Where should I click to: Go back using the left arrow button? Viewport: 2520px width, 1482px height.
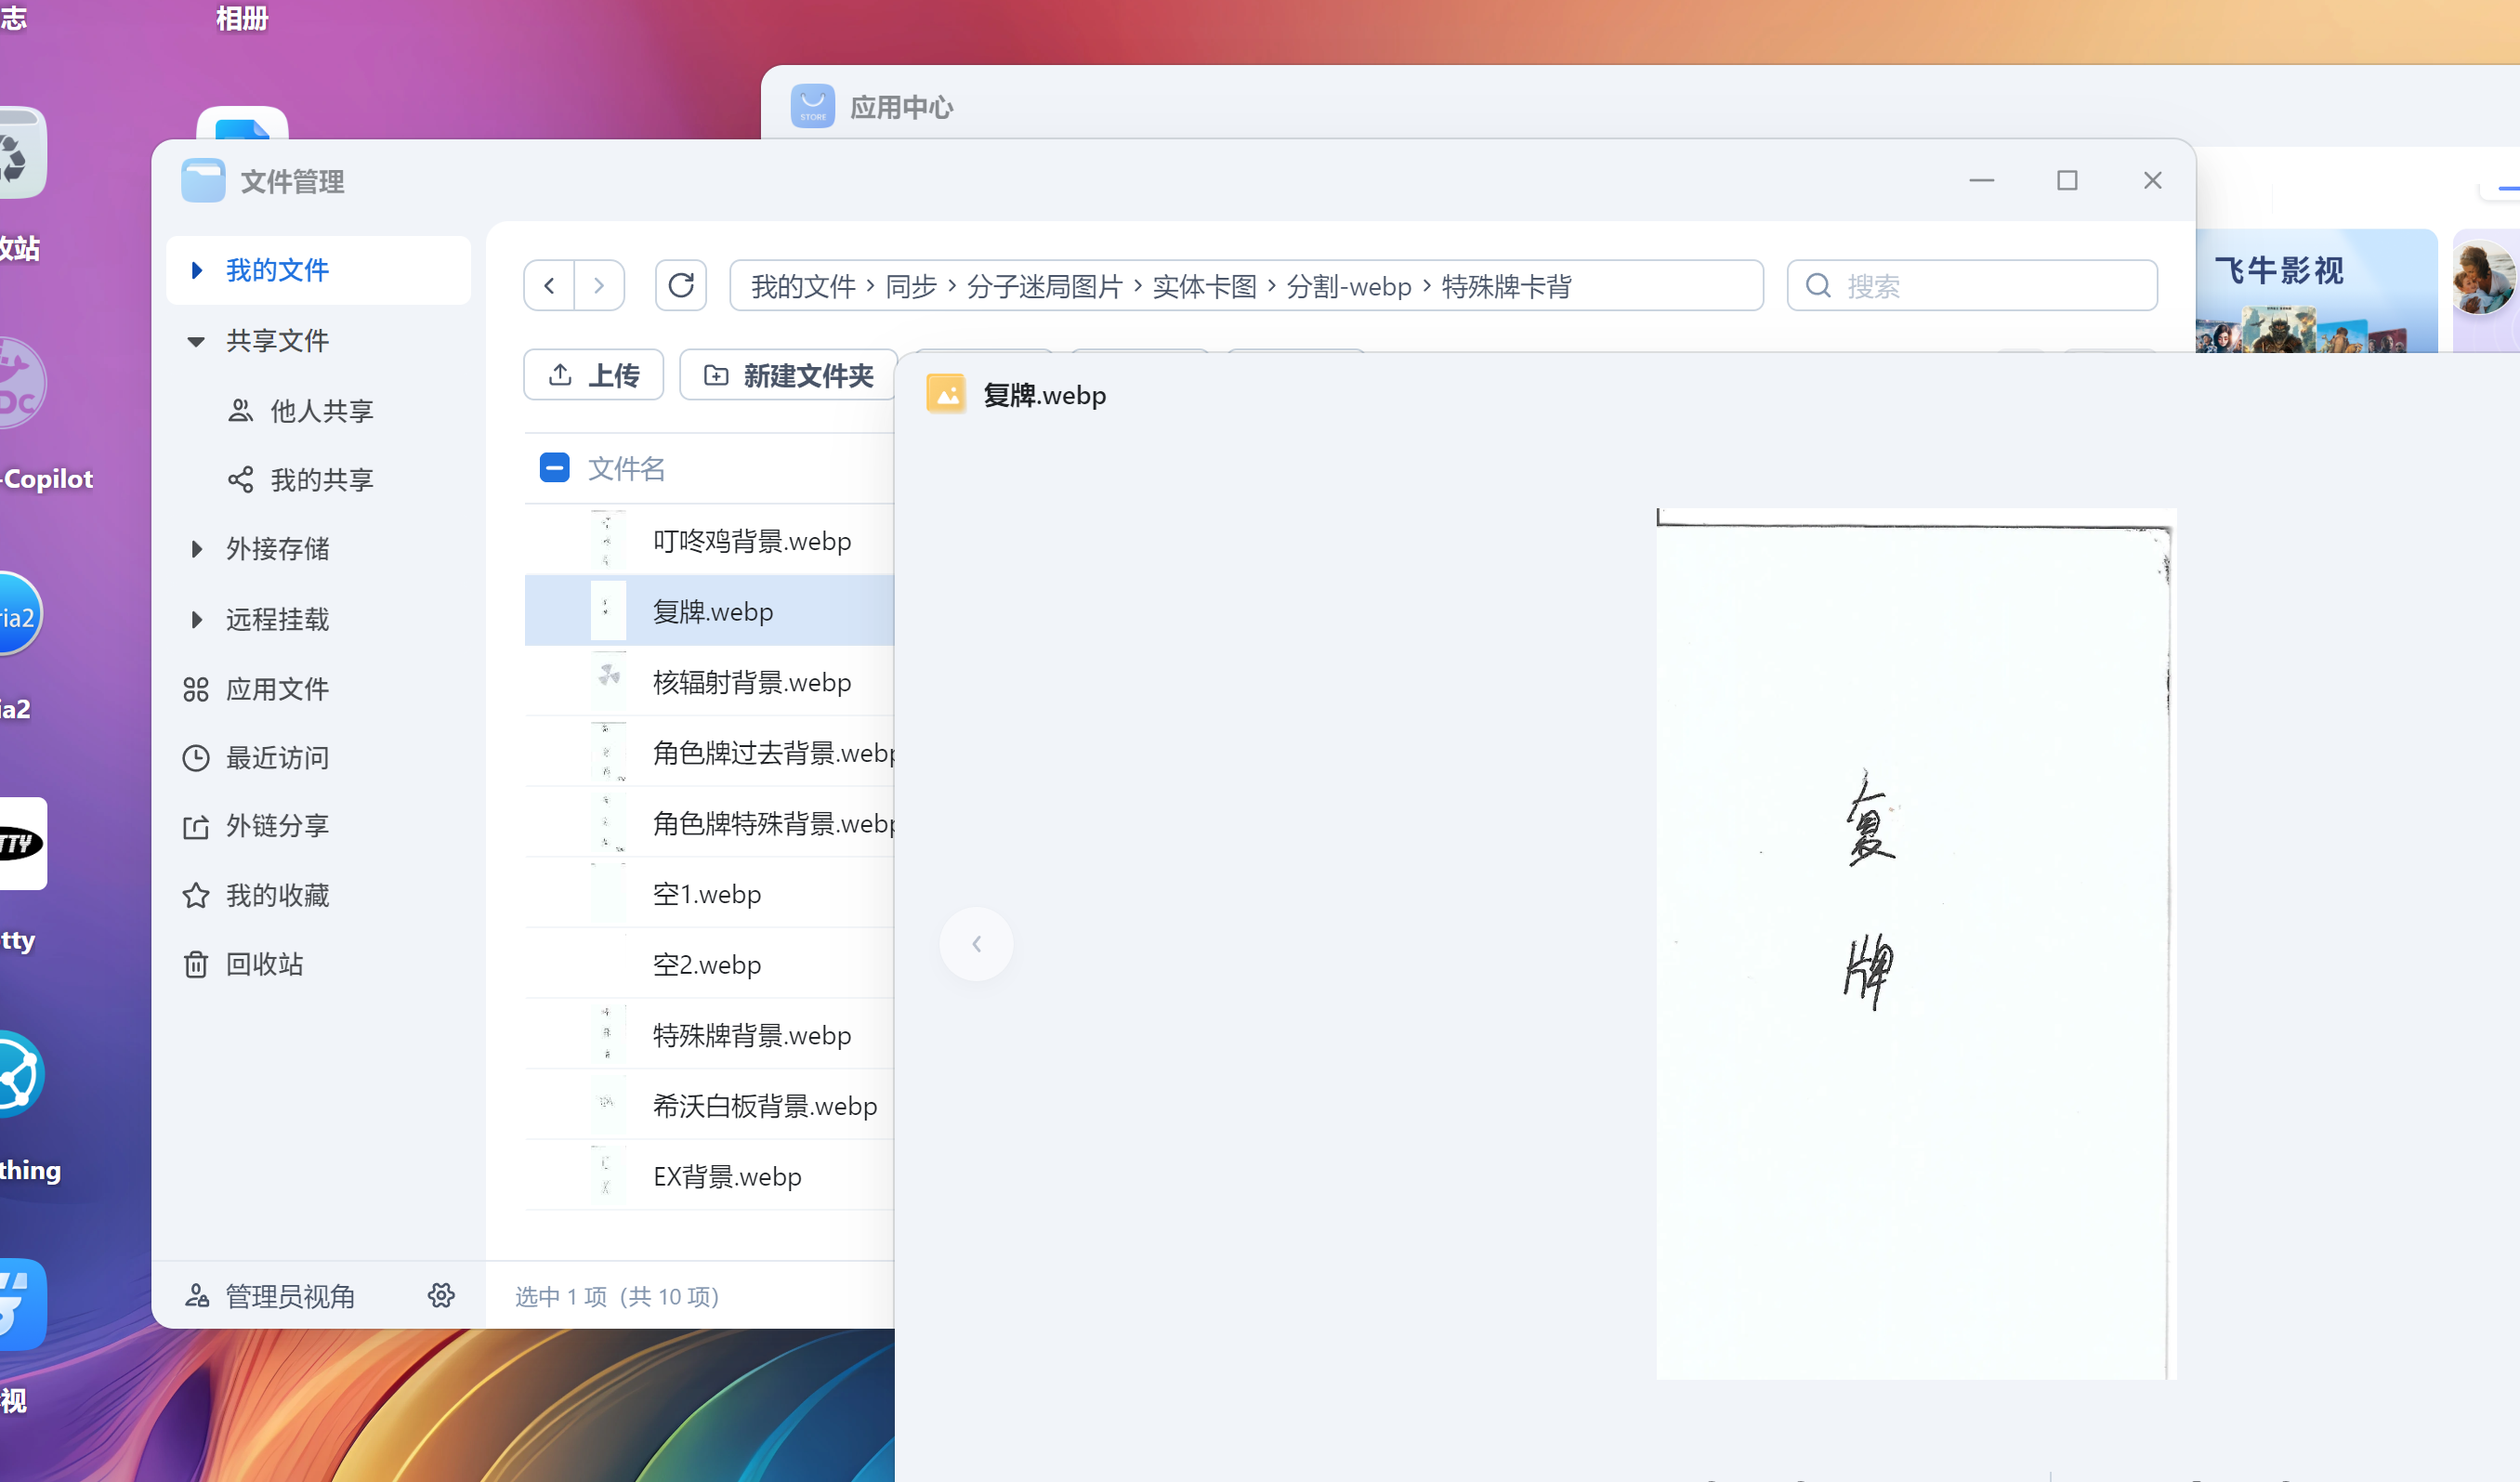pos(549,286)
